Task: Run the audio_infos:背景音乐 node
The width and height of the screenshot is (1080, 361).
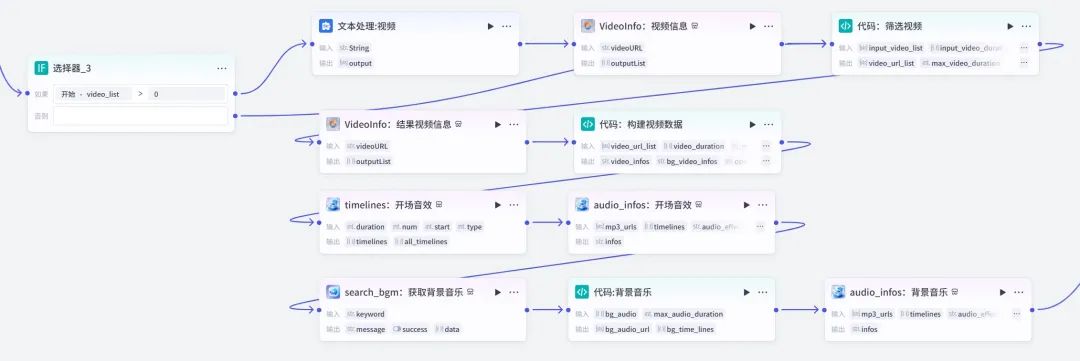Action: (x=1003, y=292)
